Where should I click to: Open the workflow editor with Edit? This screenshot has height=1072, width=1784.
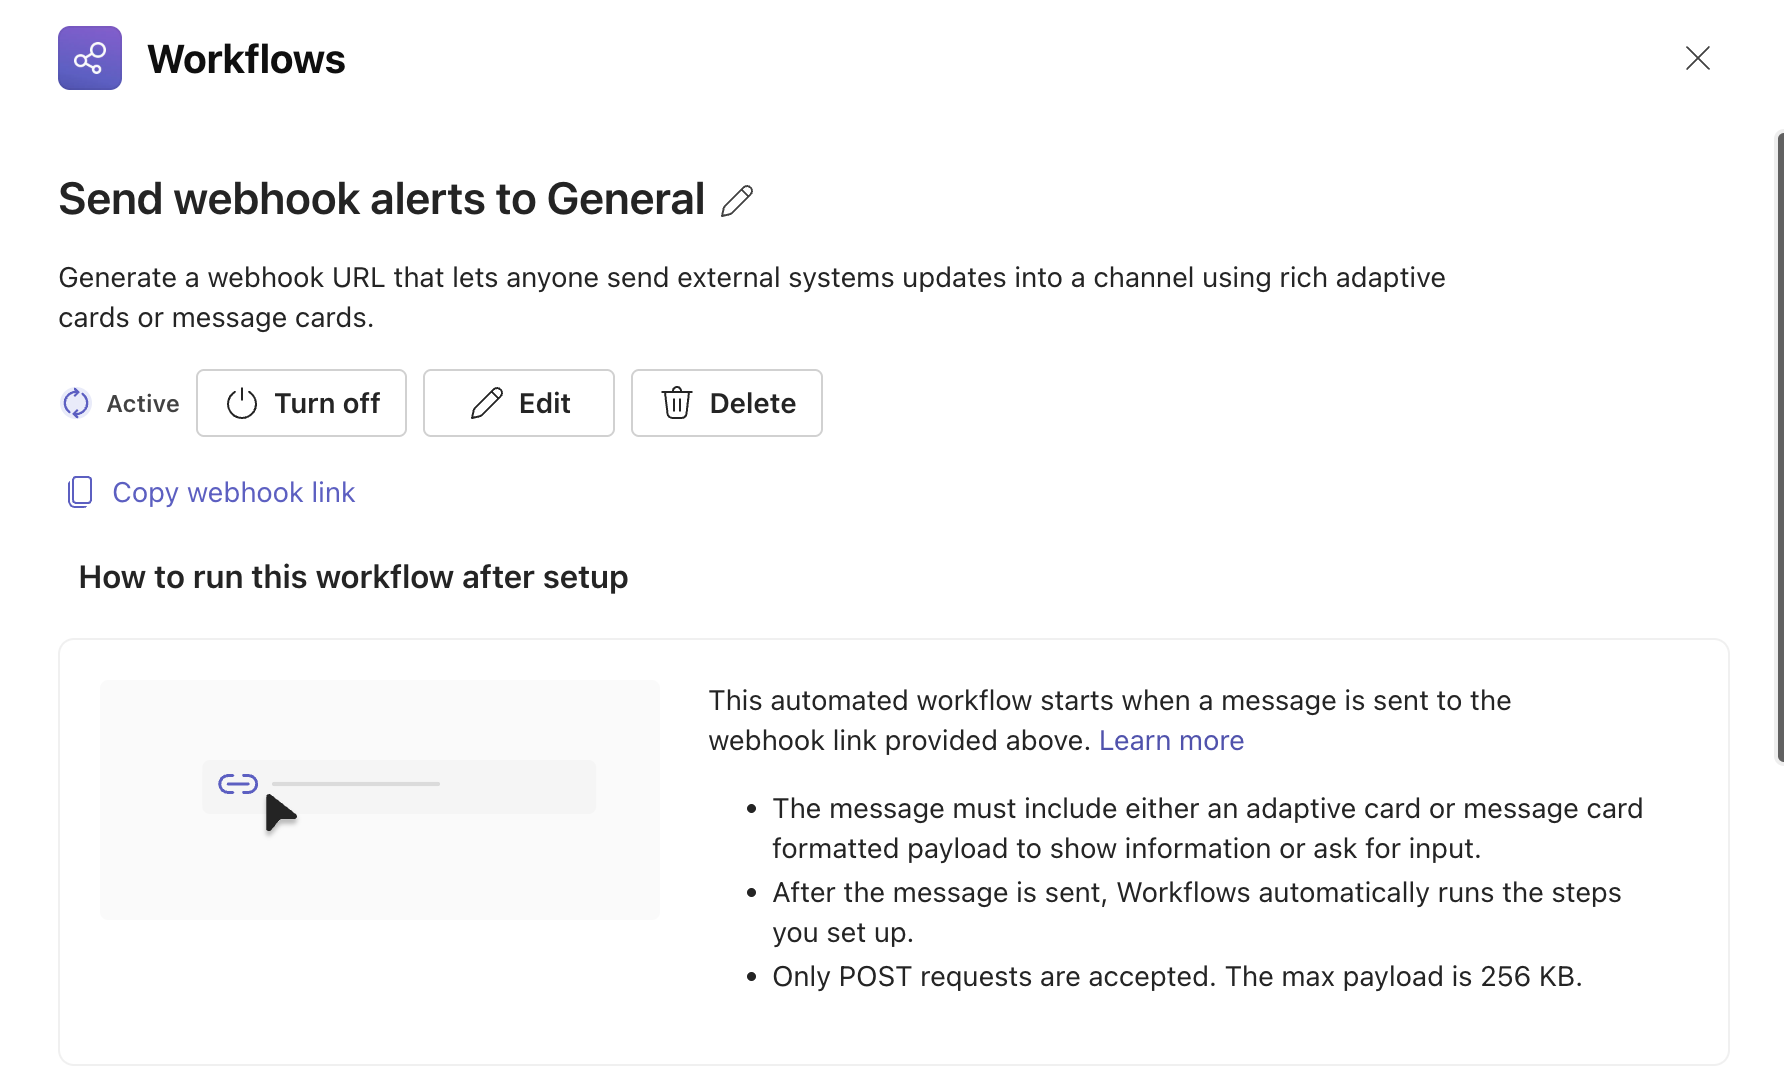click(x=544, y=403)
